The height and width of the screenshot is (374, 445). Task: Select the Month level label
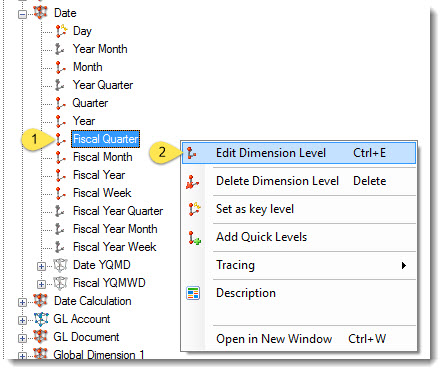[88, 67]
